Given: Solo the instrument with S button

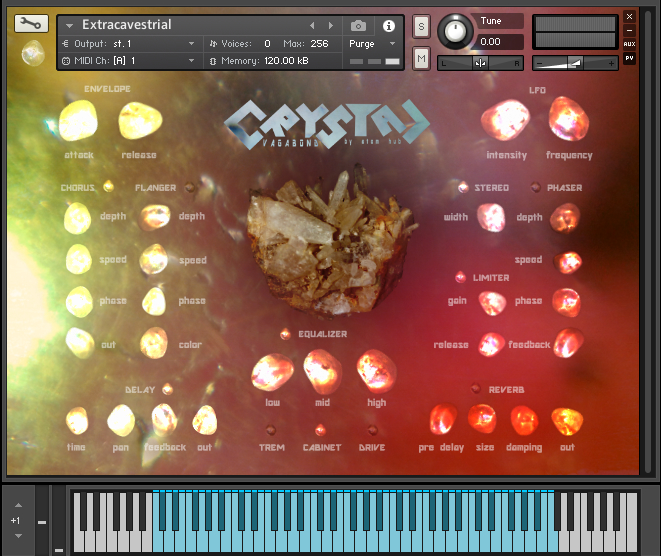Looking at the screenshot, I should coord(421,25).
